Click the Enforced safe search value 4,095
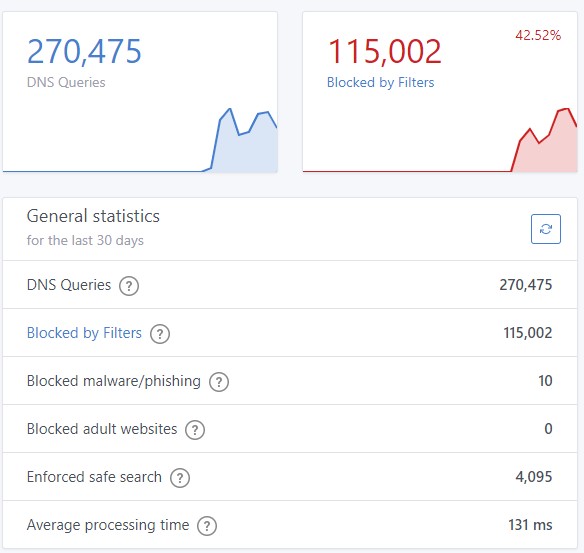 [x=534, y=477]
